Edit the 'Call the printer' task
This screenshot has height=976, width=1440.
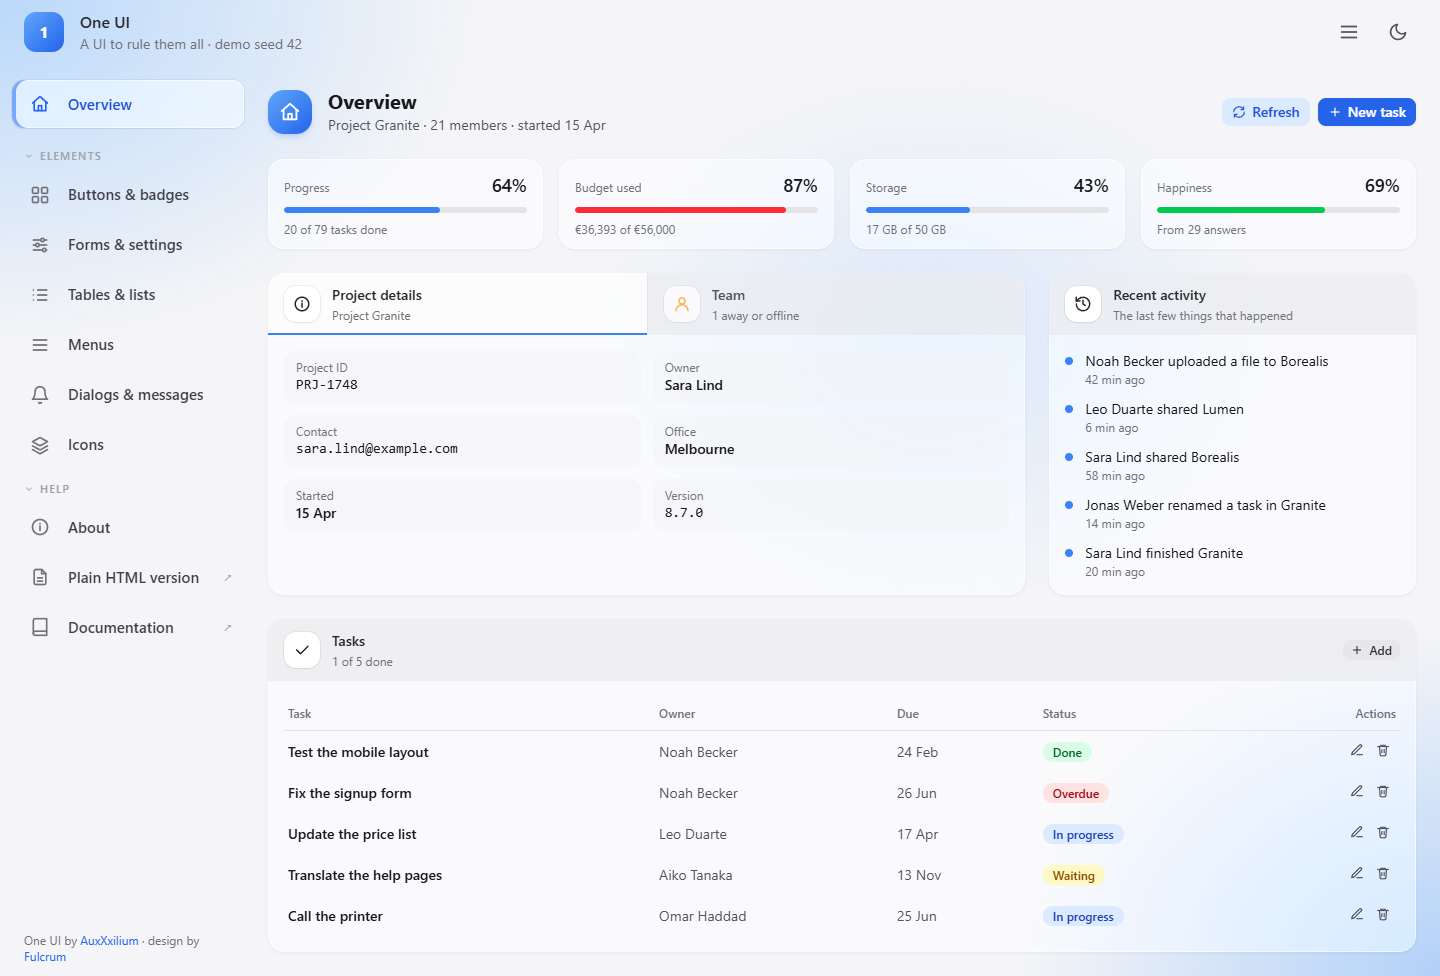coord(1357,915)
